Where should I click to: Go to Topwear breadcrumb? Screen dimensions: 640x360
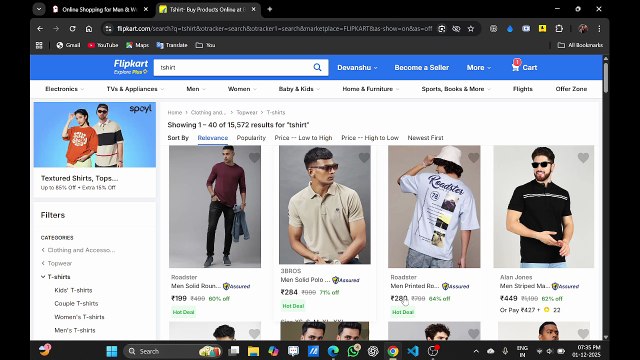pyautogui.click(x=247, y=112)
